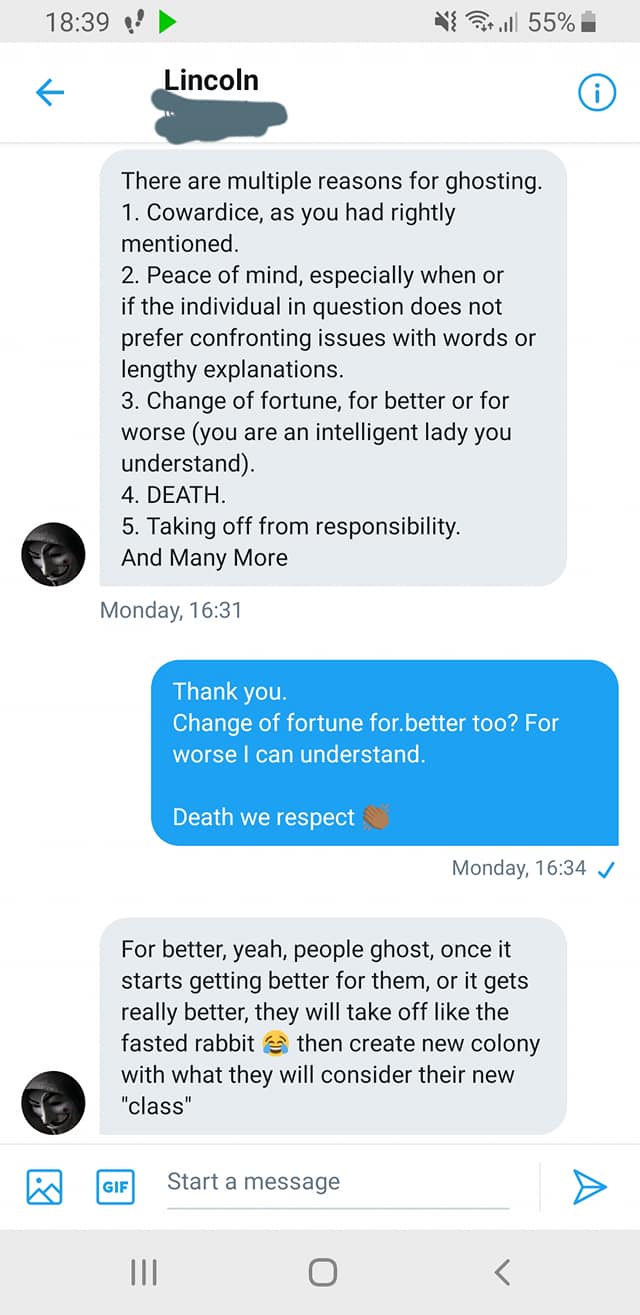Open the GIF picker
Viewport: 640px width, 1315px height.
pyautogui.click(x=114, y=1186)
